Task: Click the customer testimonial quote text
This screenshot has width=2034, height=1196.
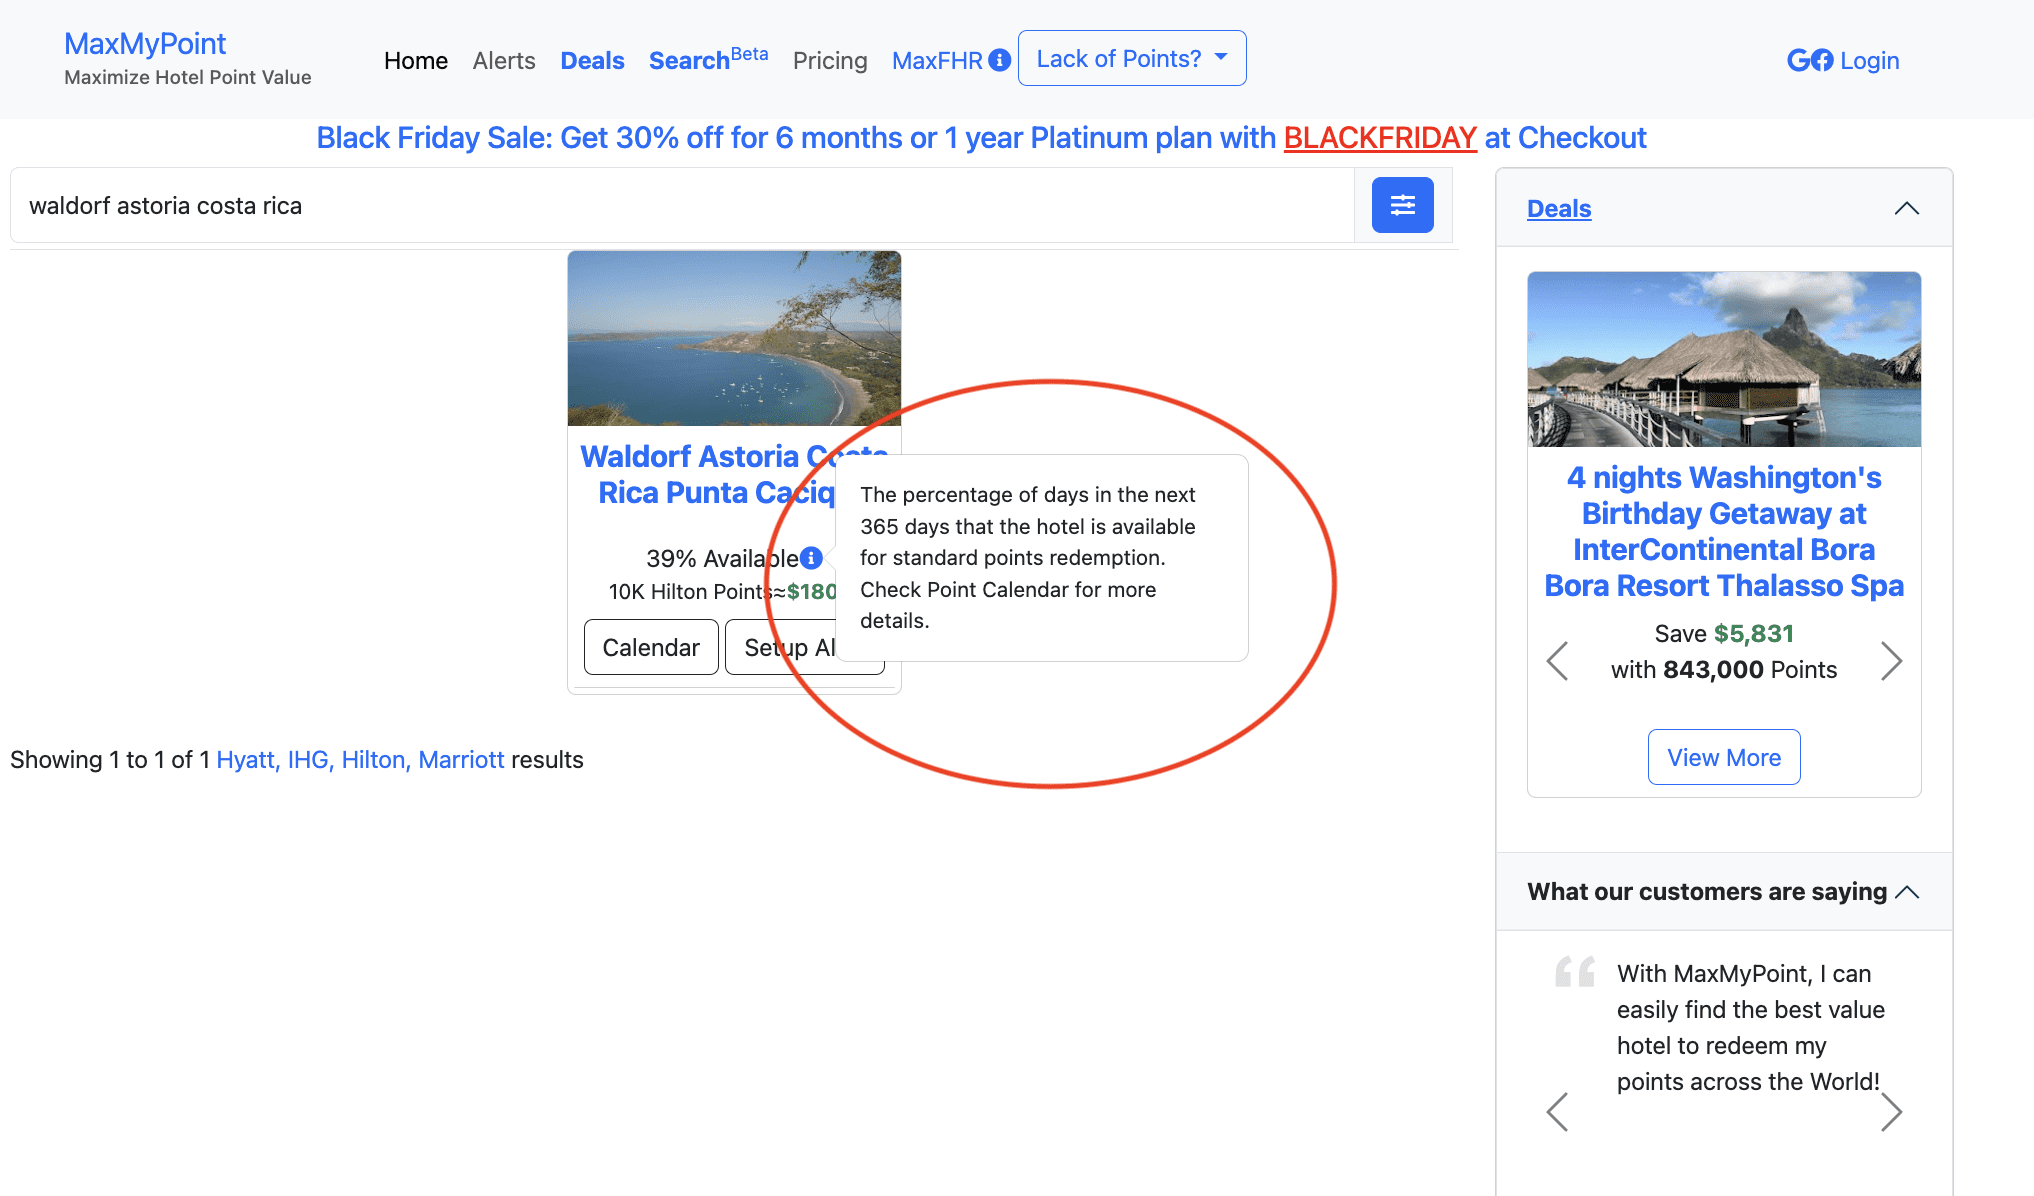Action: click(x=1750, y=1028)
